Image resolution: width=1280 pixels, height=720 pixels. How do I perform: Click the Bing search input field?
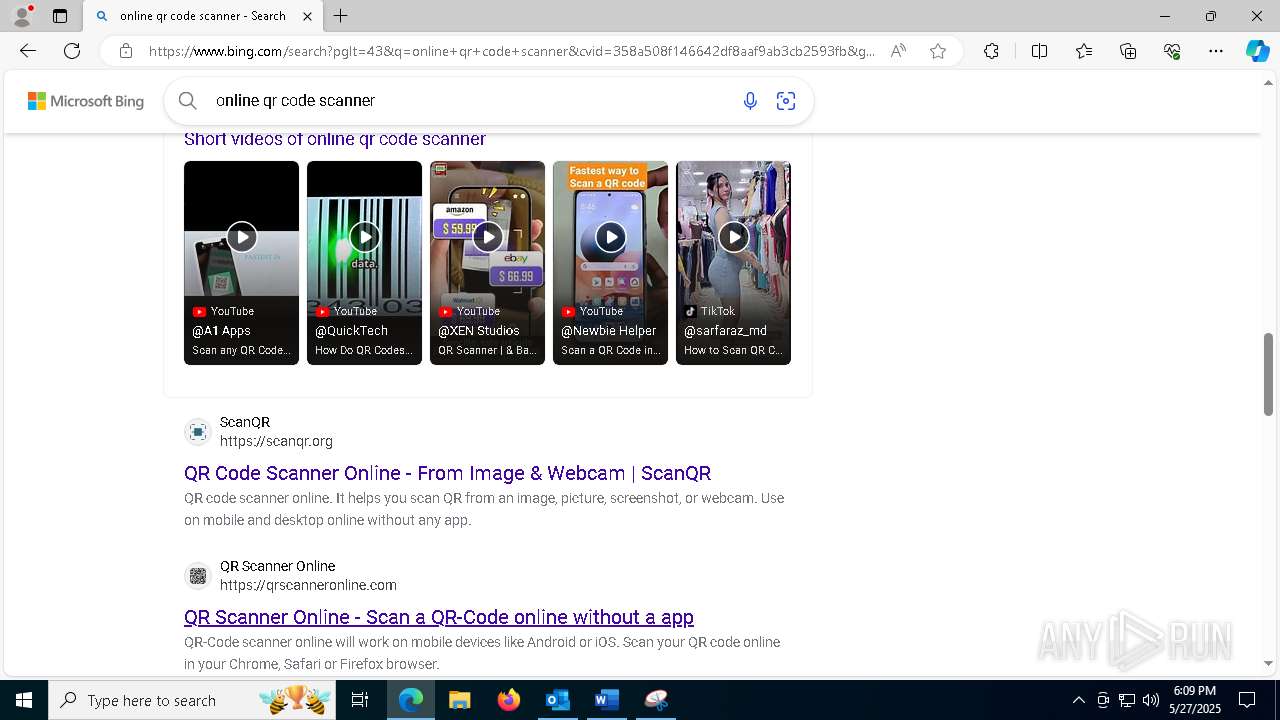pos(470,100)
